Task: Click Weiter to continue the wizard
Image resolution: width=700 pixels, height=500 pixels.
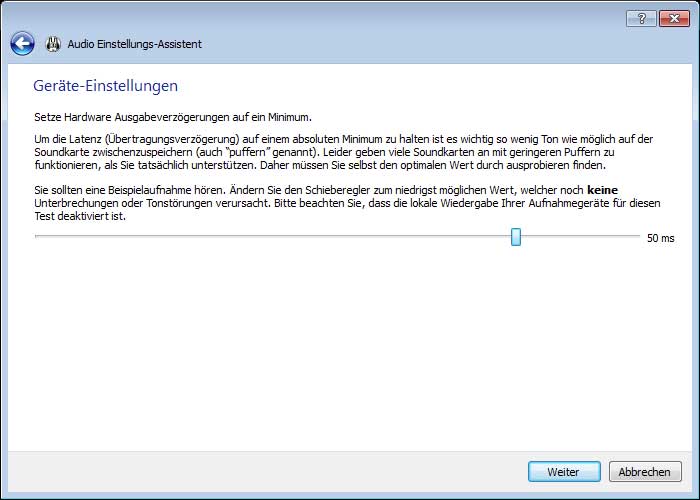Action: [x=564, y=472]
